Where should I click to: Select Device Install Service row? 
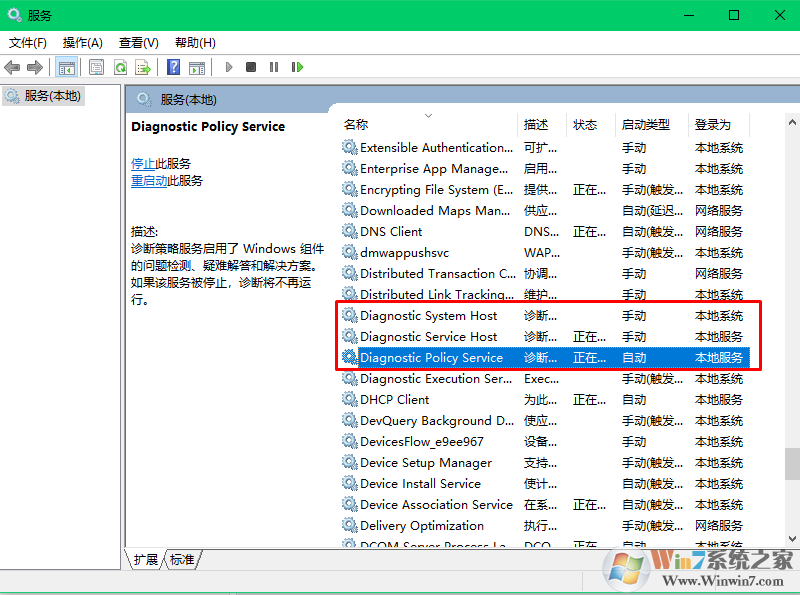[545, 483]
